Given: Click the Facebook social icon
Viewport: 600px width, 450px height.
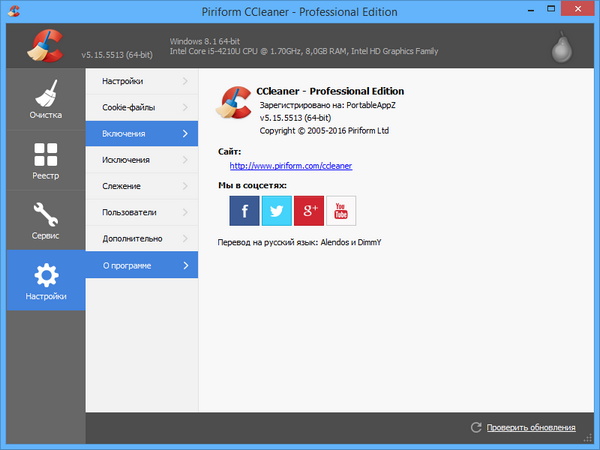Looking at the screenshot, I should [244, 211].
